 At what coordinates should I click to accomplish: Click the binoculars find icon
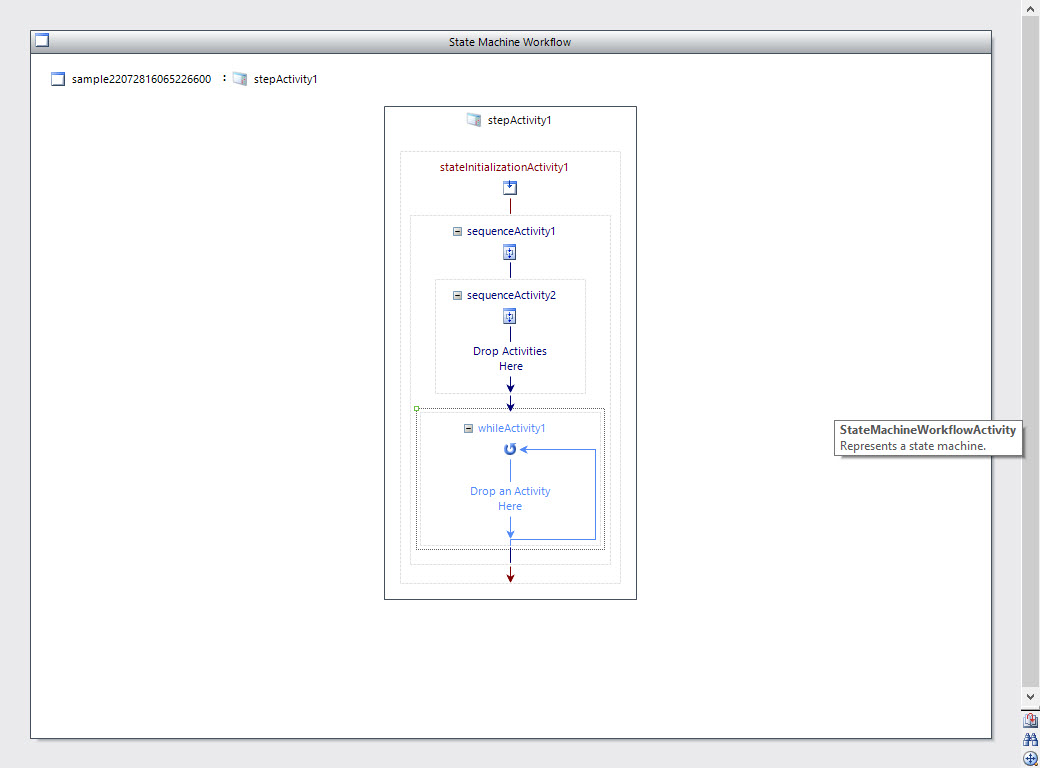pyautogui.click(x=1030, y=739)
